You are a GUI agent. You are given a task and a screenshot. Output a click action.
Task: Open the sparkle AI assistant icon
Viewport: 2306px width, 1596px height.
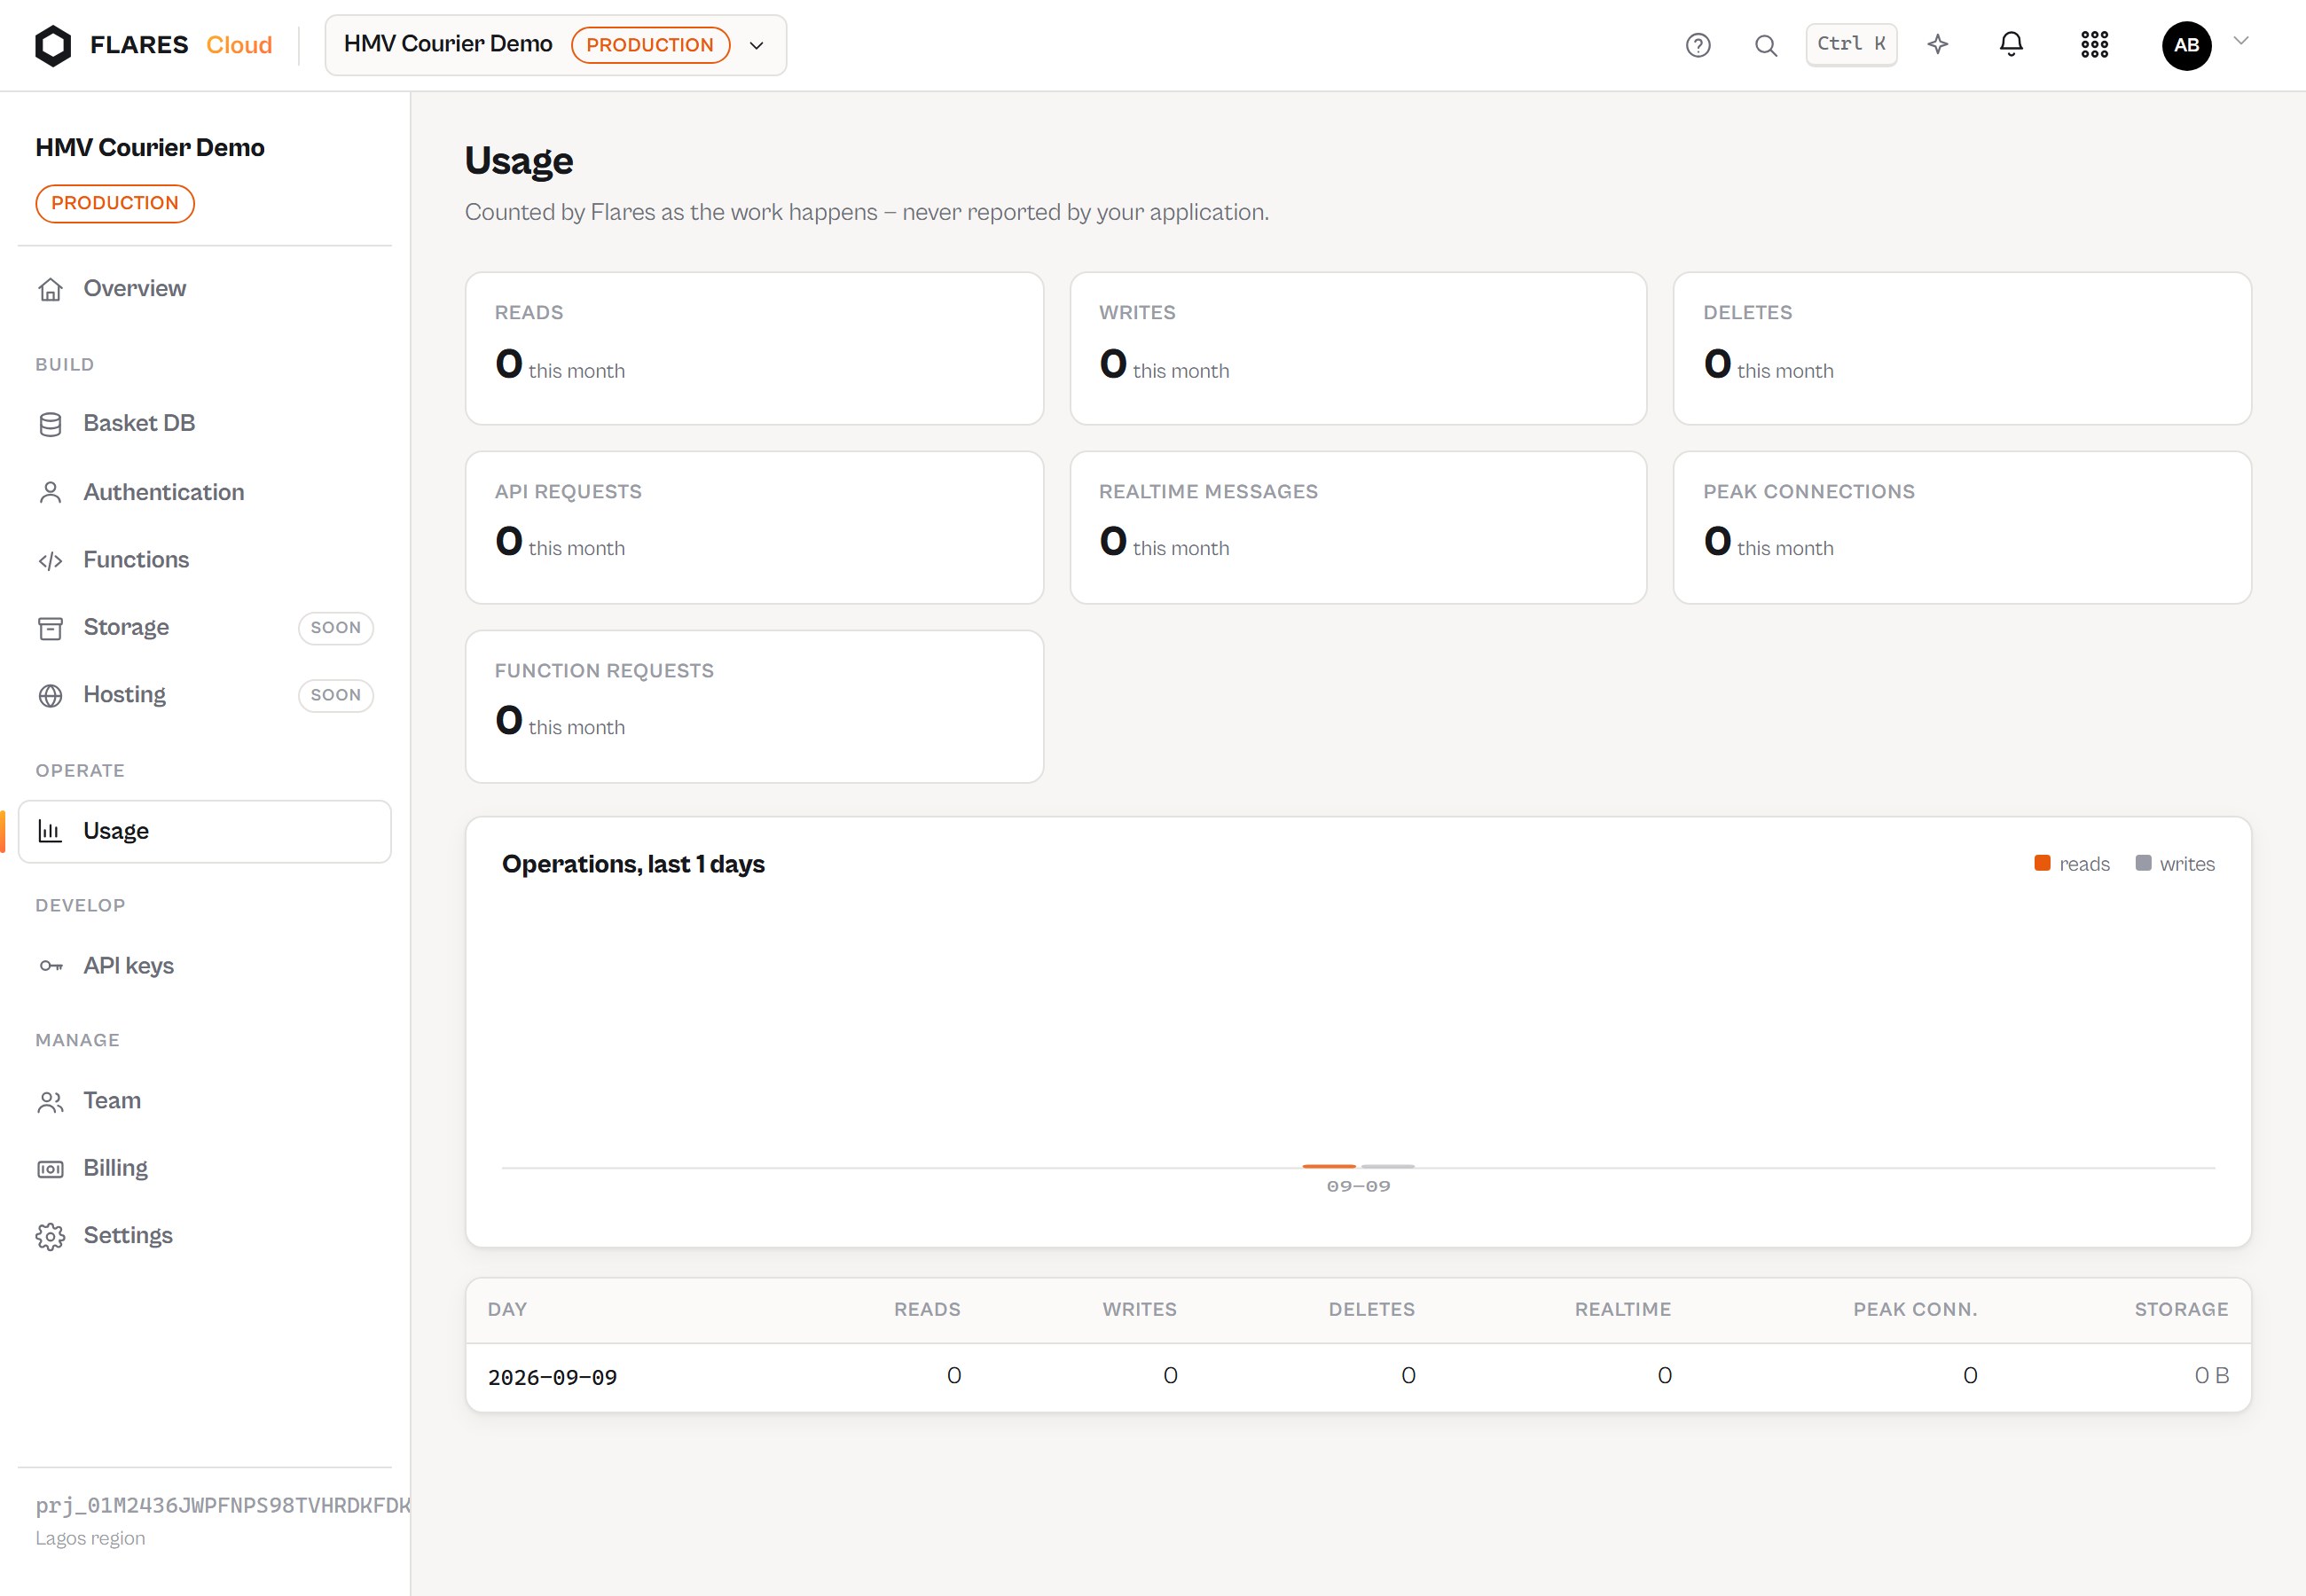tap(1938, 45)
